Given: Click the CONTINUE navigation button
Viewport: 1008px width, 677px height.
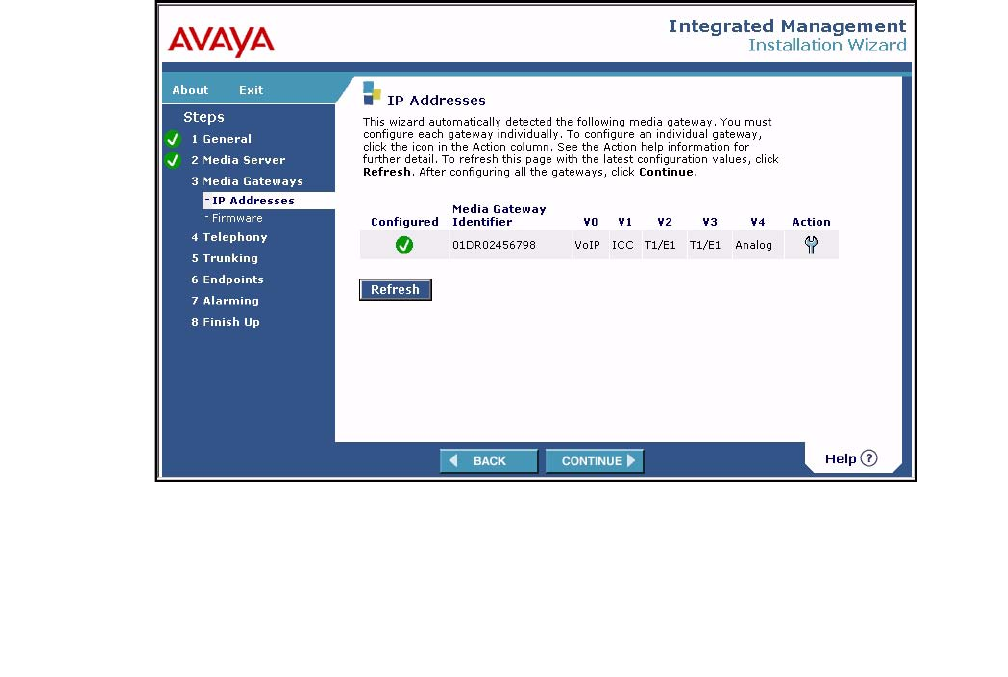Looking at the screenshot, I should tap(595, 461).
